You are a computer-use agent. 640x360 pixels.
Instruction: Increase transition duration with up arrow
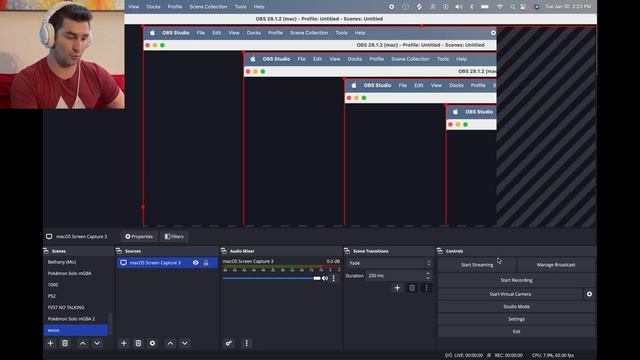tap(428, 273)
